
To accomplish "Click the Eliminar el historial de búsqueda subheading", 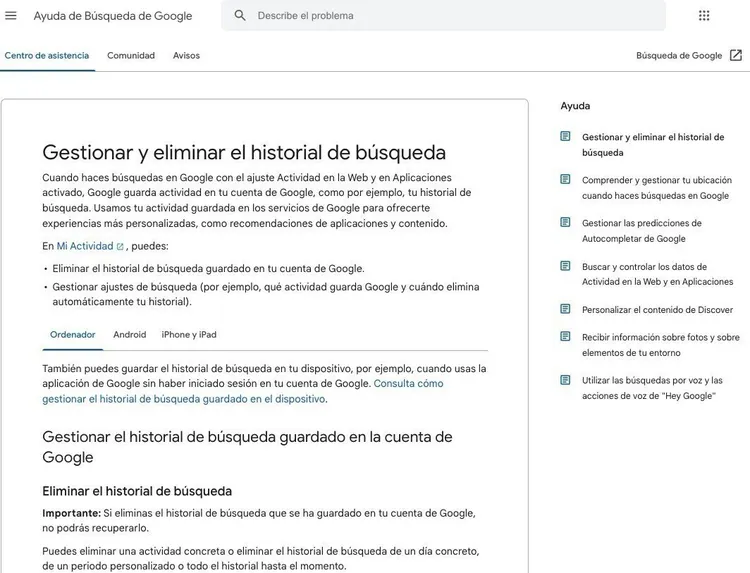I will (x=137, y=491).
